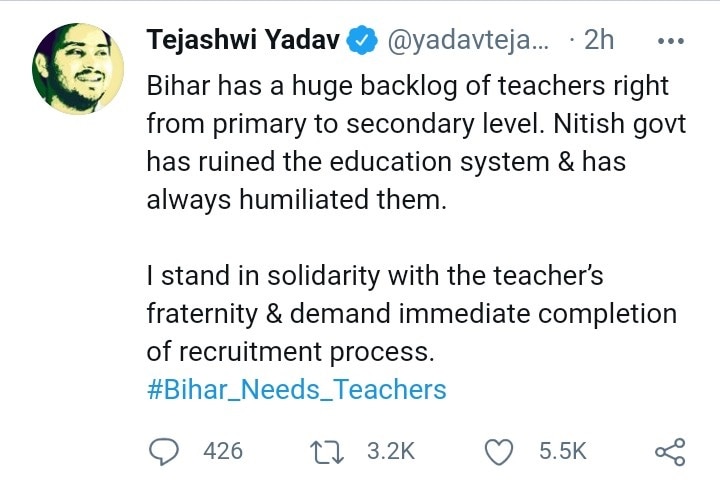Click the text 'of recruitment process.'
The width and height of the screenshot is (720, 491).
click(x=291, y=352)
